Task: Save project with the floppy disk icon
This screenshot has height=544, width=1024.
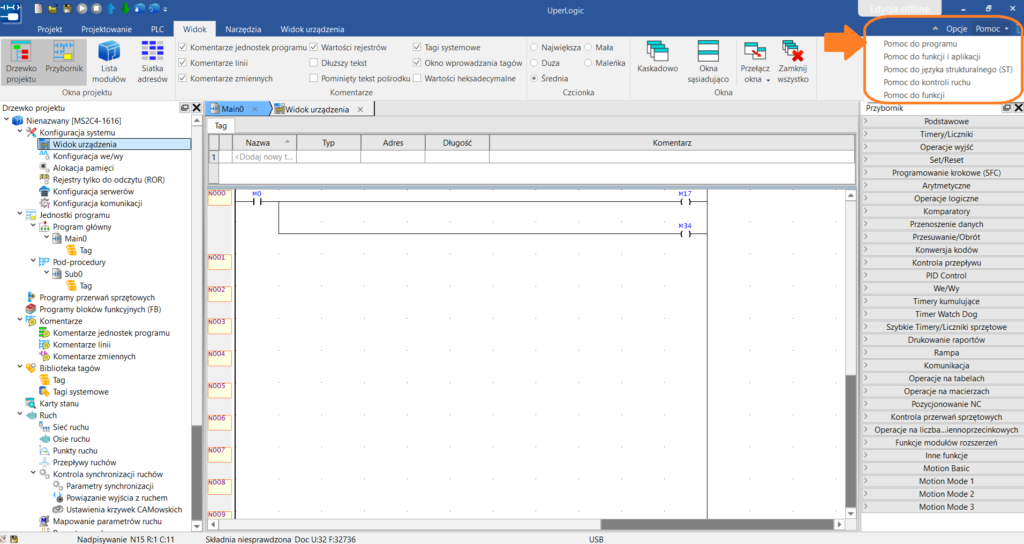Action: [67, 8]
